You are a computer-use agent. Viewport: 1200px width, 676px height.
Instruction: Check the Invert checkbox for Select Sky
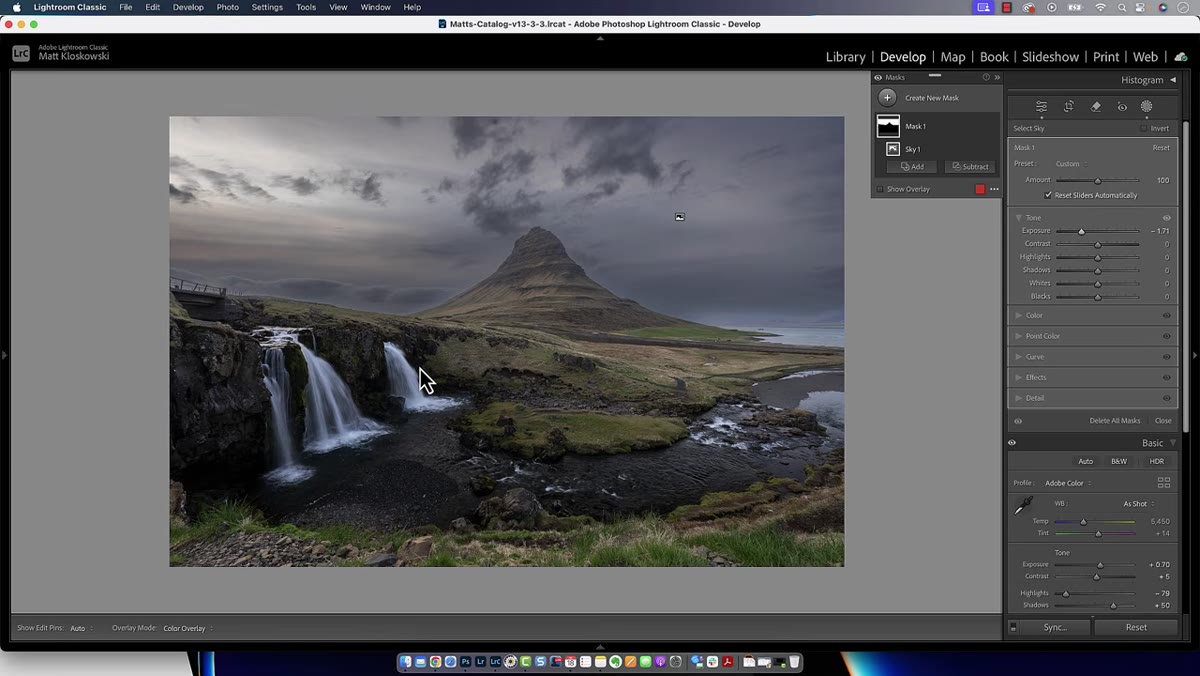(x=1144, y=128)
